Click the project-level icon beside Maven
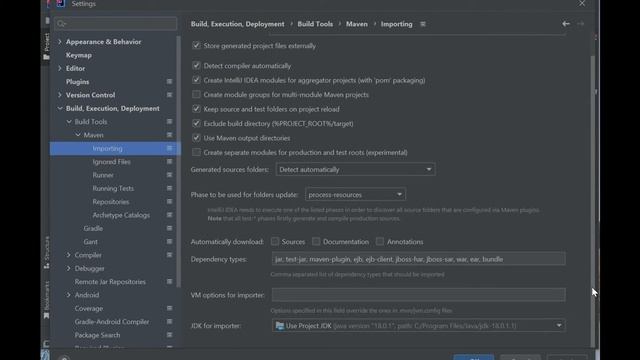640x360 pixels. click(x=169, y=135)
